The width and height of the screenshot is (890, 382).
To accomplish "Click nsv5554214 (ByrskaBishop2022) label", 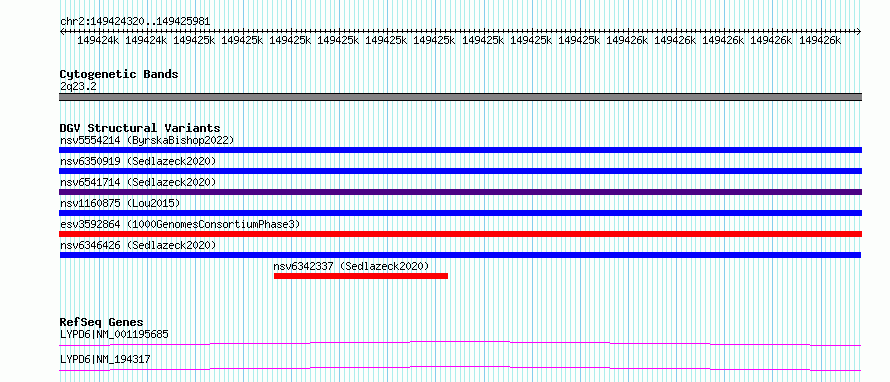I will click(147, 140).
